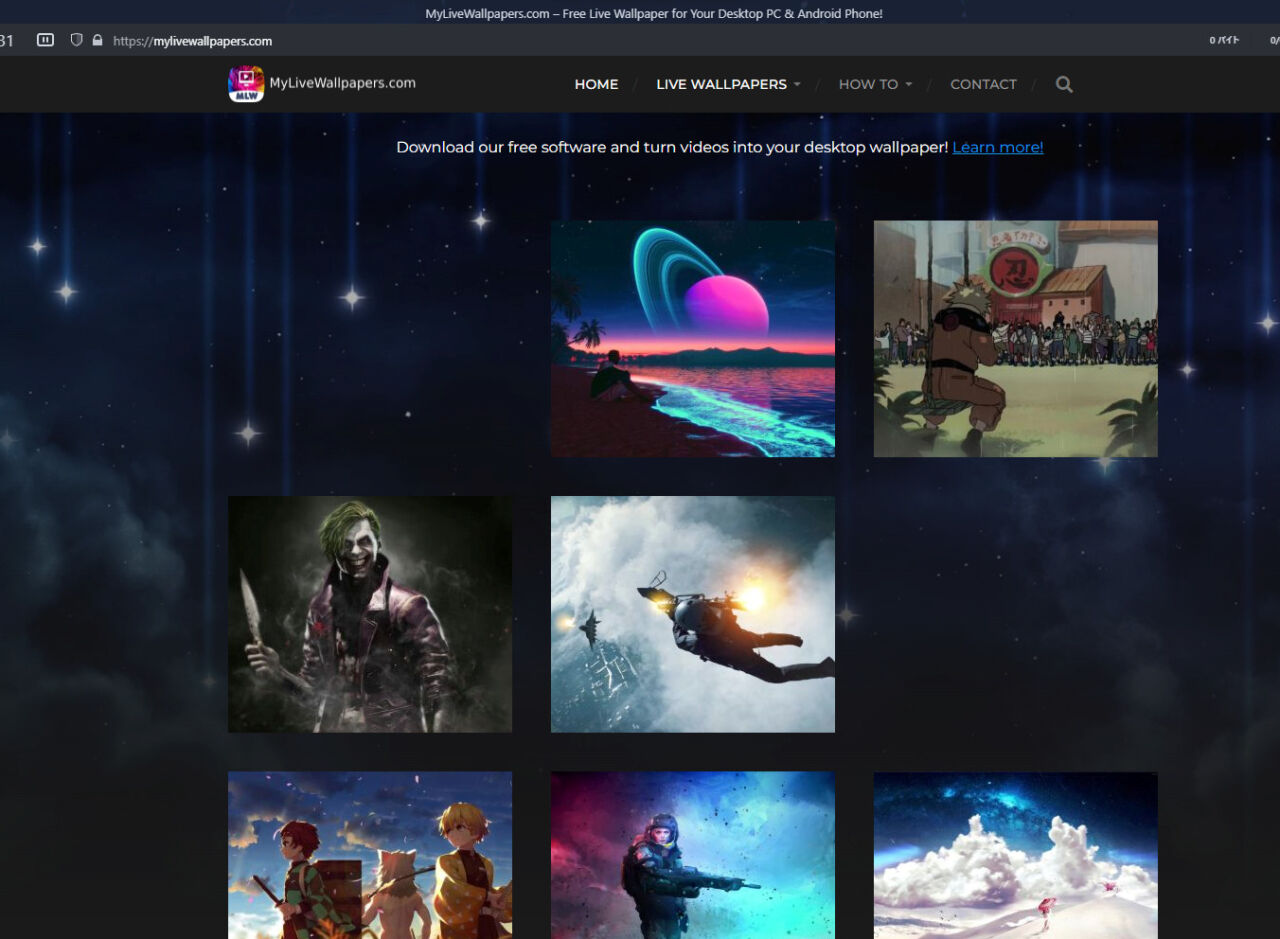
Task: Open the white clouds starry sky thumbnail
Action: tap(1016, 855)
